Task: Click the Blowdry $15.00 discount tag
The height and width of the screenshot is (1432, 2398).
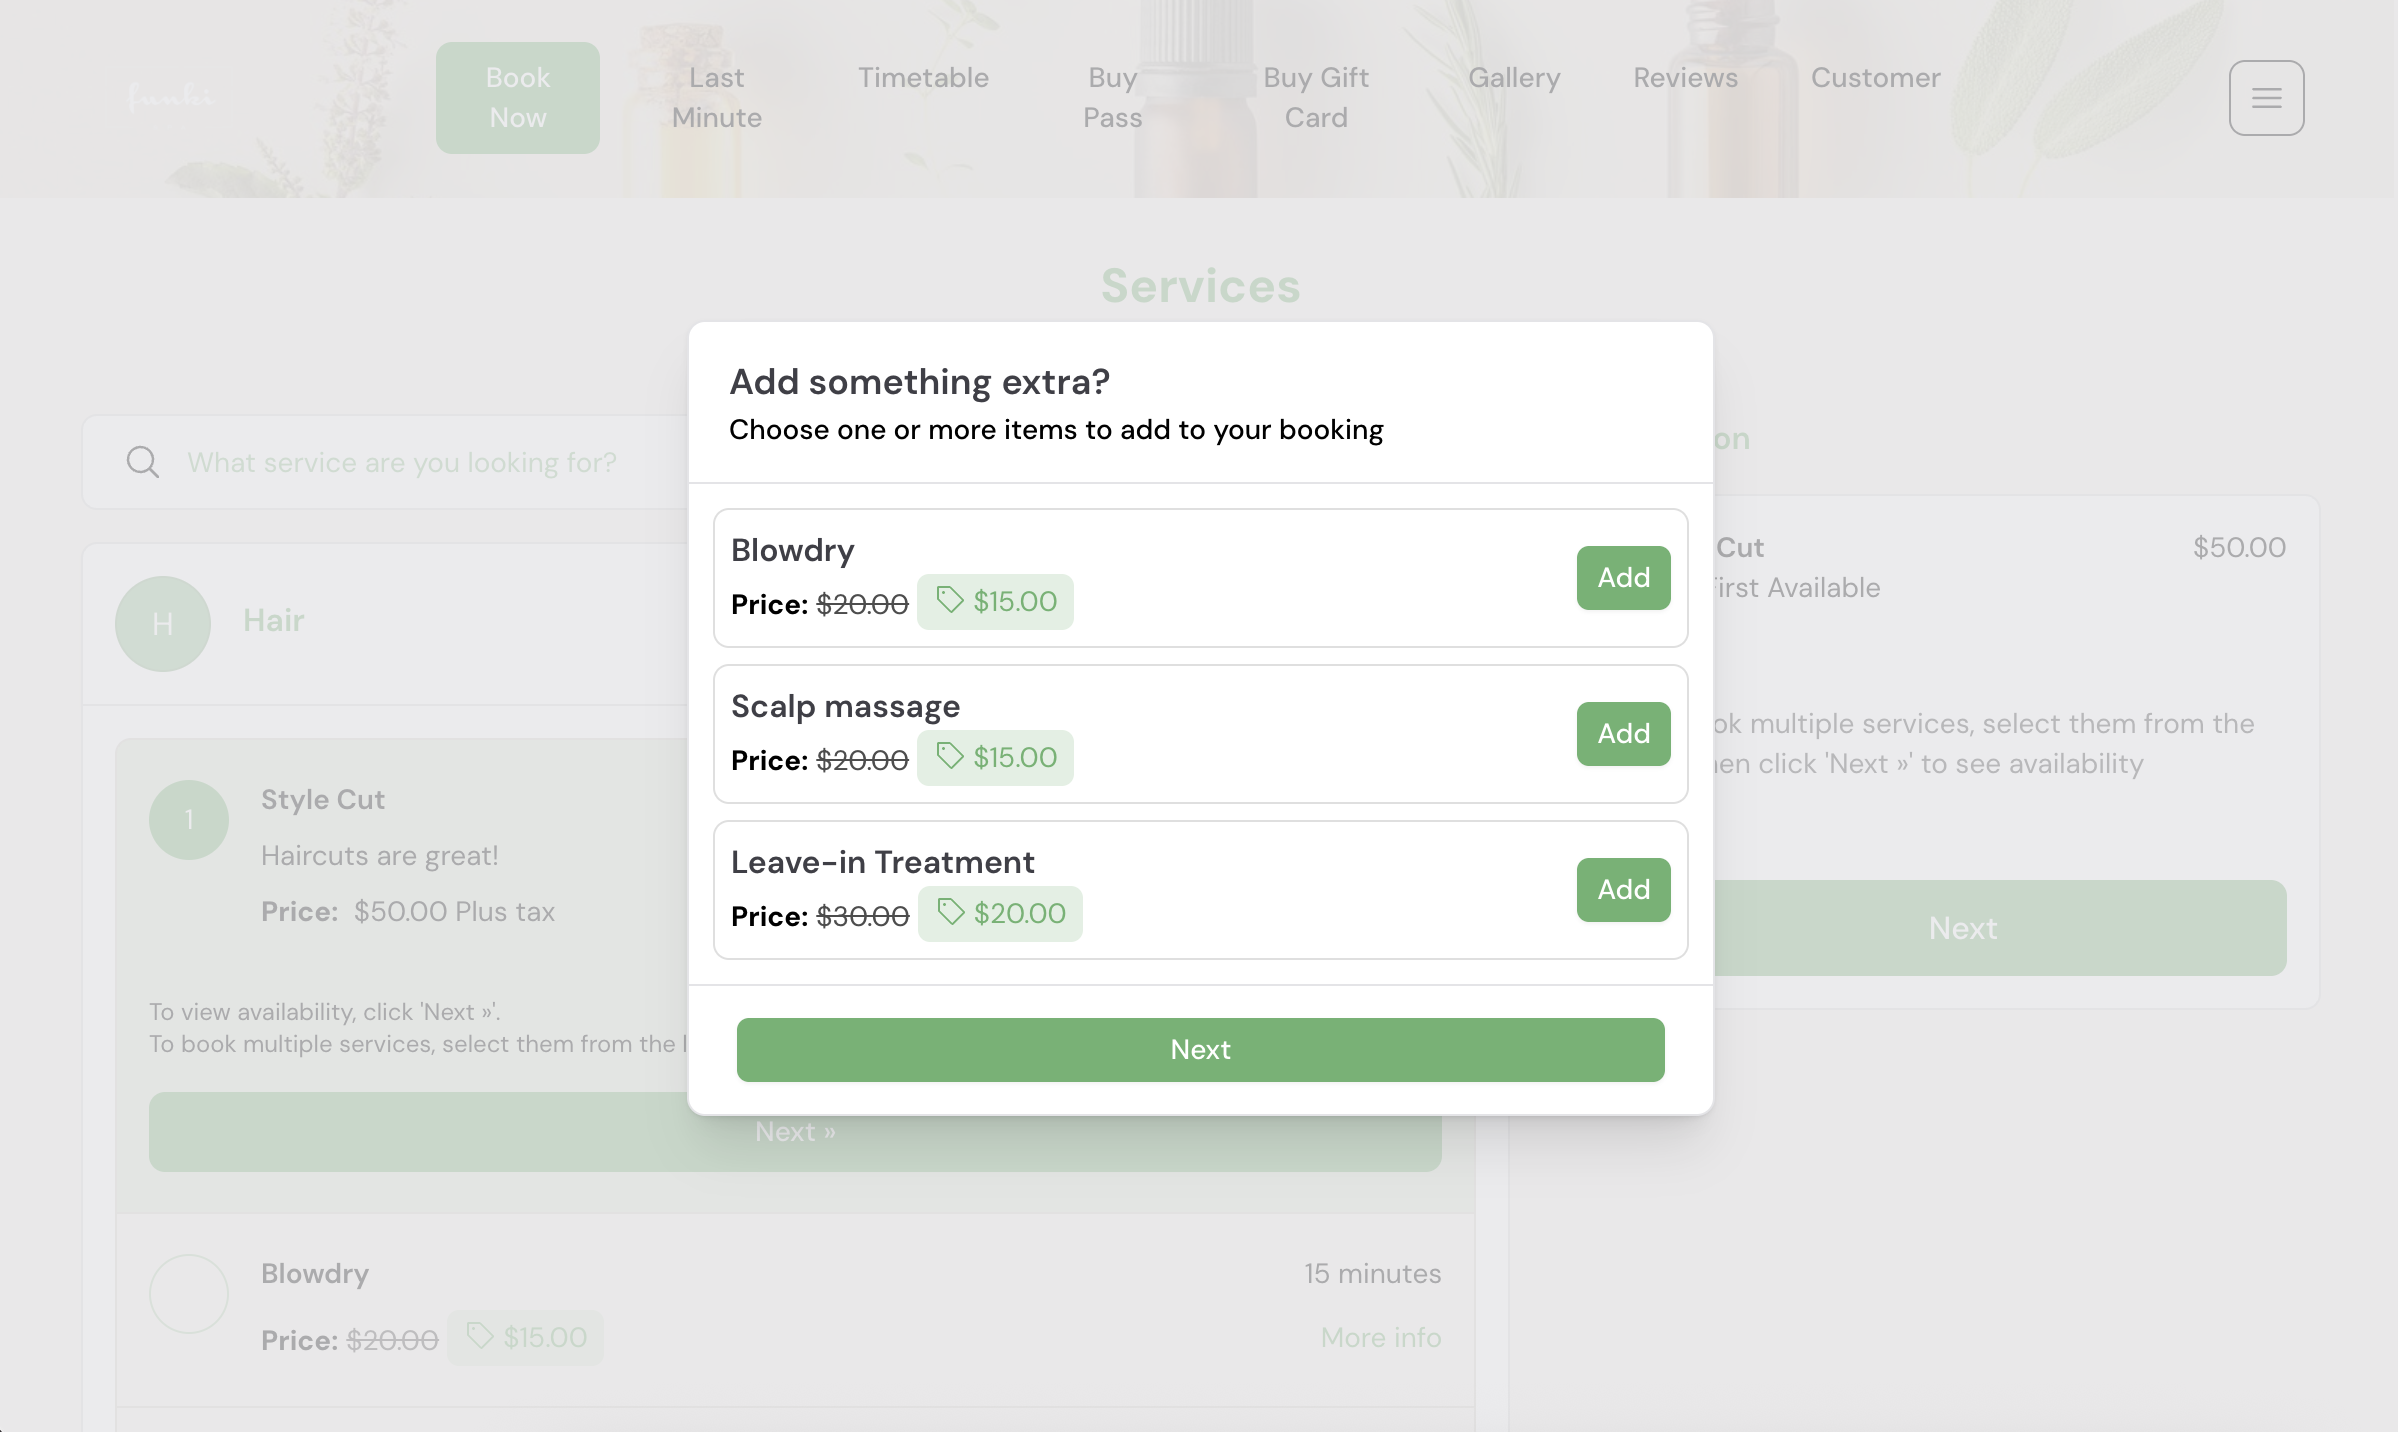Action: (995, 602)
